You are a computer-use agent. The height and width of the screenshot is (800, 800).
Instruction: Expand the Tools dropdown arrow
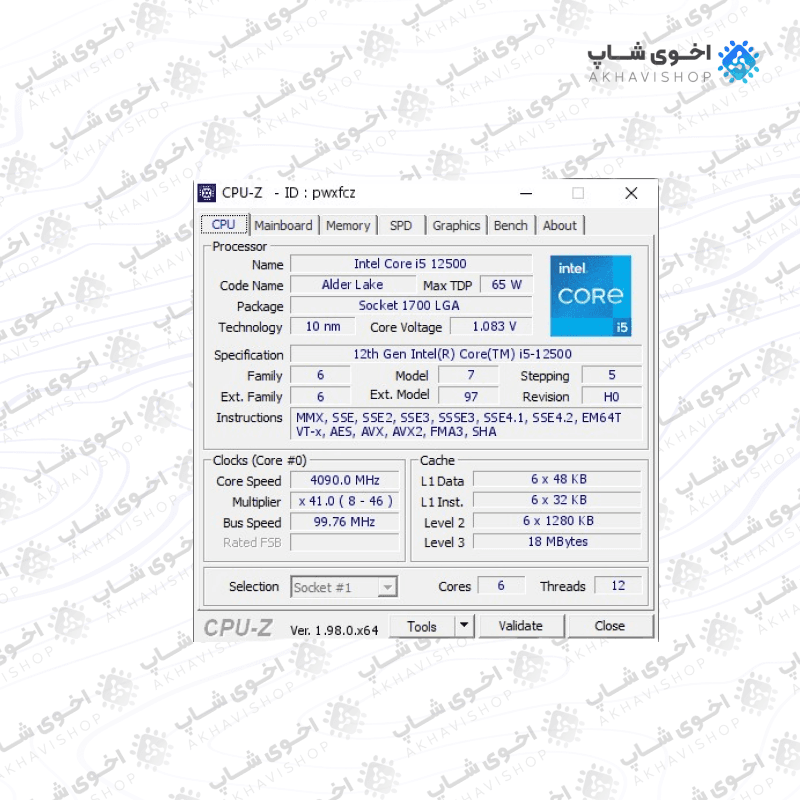click(464, 625)
